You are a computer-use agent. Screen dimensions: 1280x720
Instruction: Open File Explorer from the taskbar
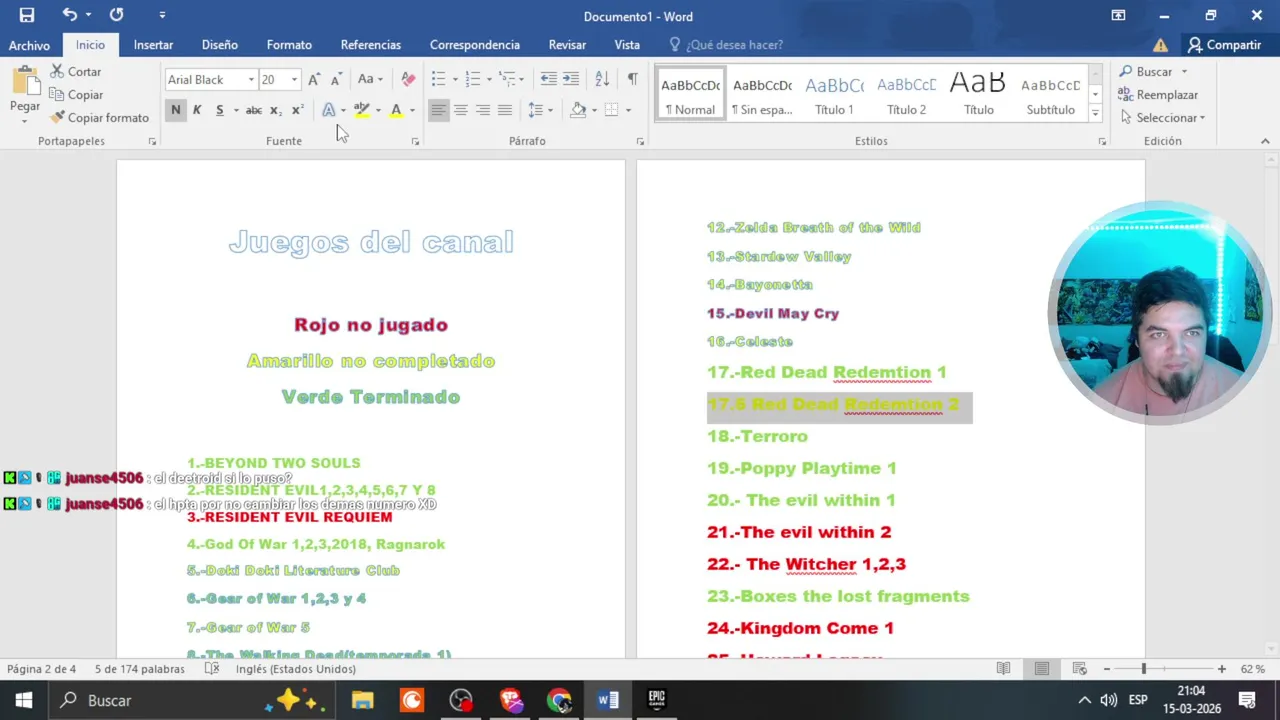362,700
